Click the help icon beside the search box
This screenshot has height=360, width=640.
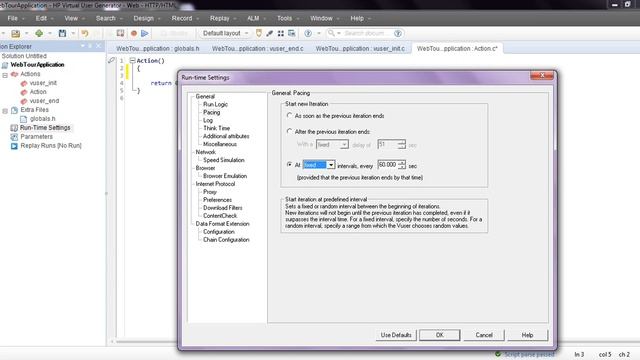[x=398, y=33]
